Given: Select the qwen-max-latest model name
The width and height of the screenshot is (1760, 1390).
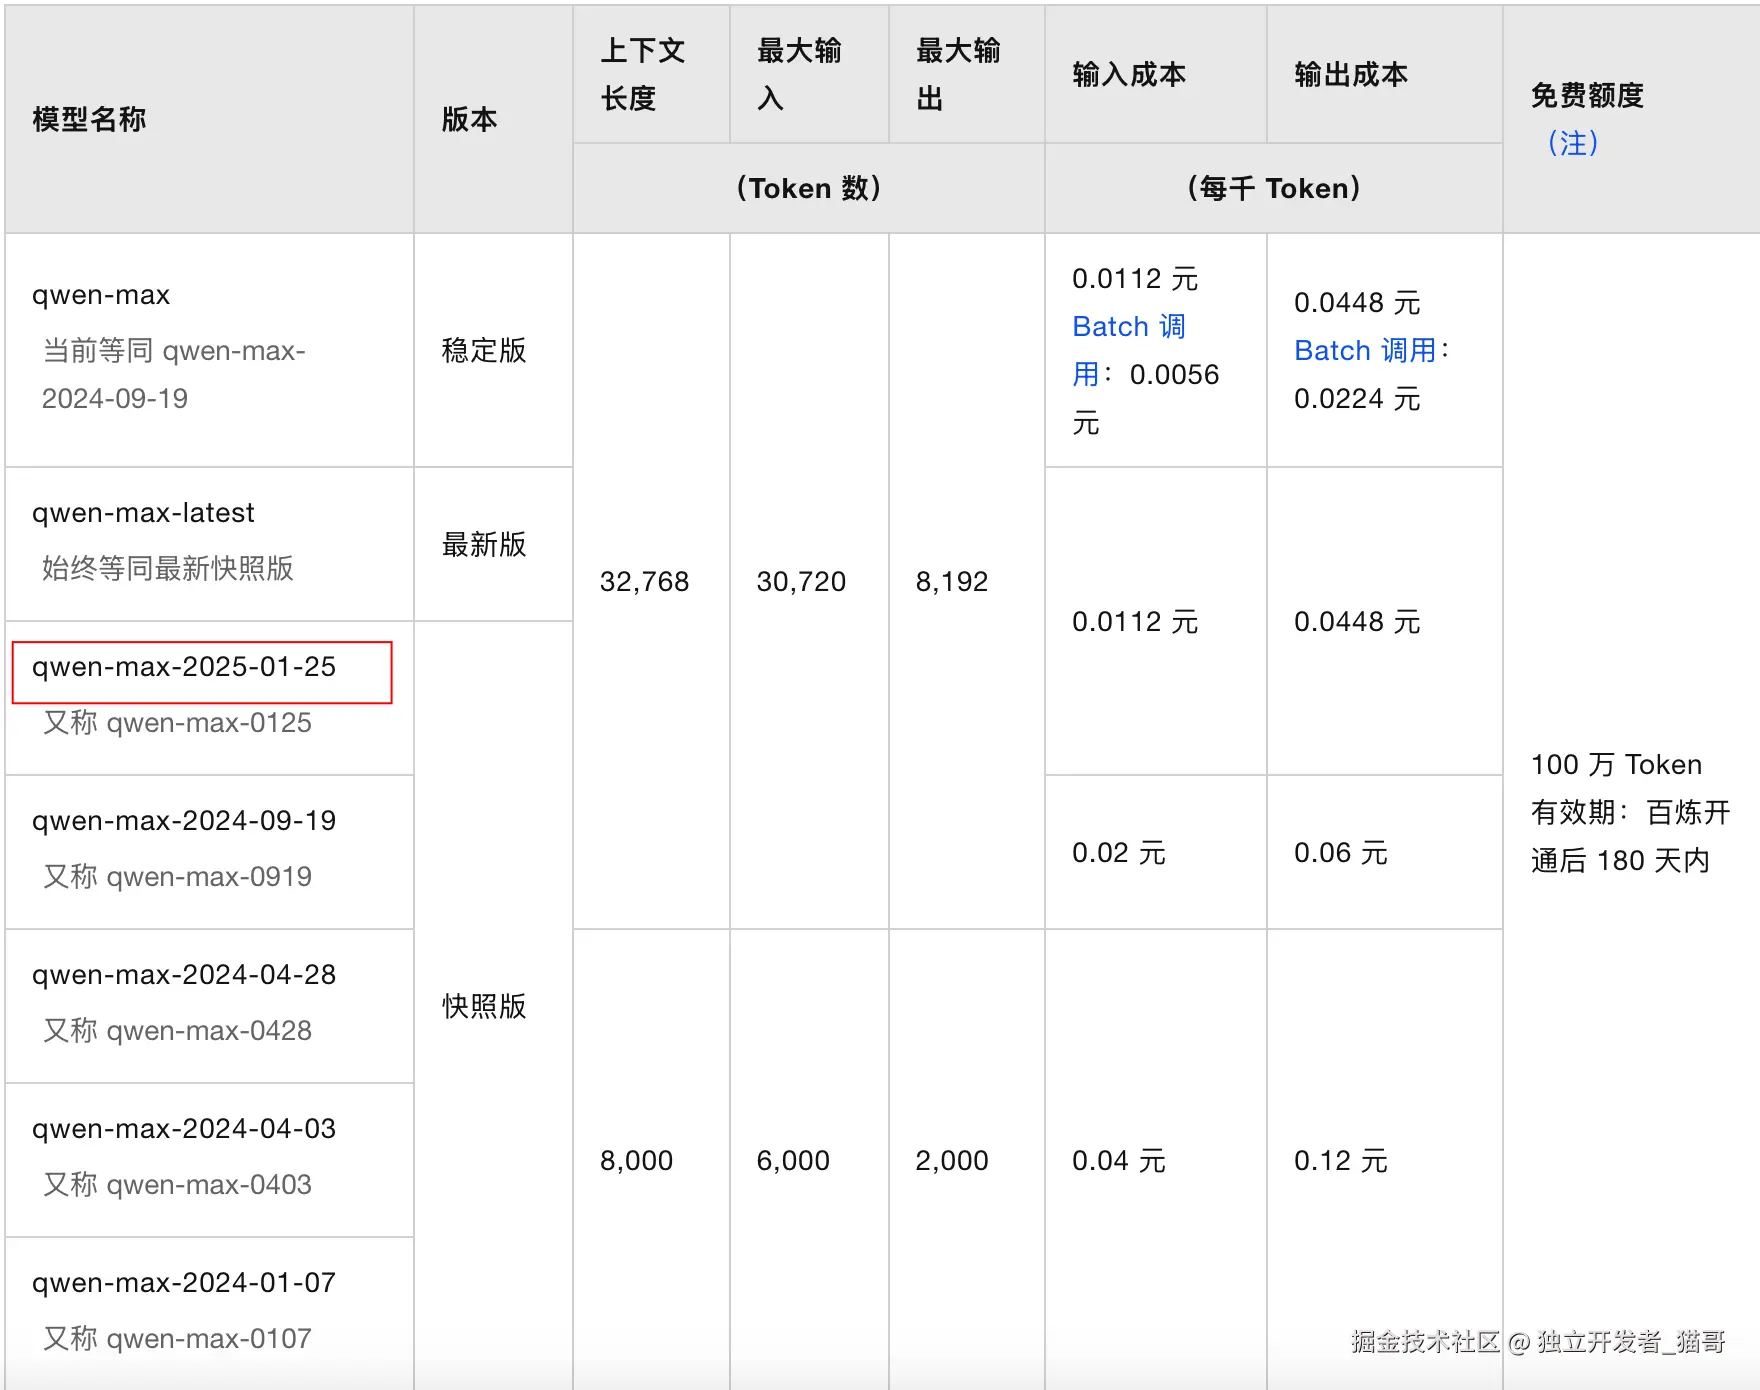Looking at the screenshot, I should (x=143, y=513).
